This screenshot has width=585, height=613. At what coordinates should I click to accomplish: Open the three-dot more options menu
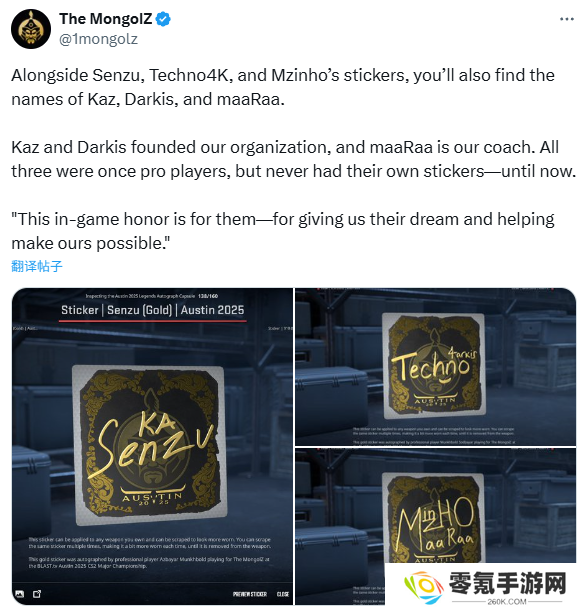tap(567, 19)
